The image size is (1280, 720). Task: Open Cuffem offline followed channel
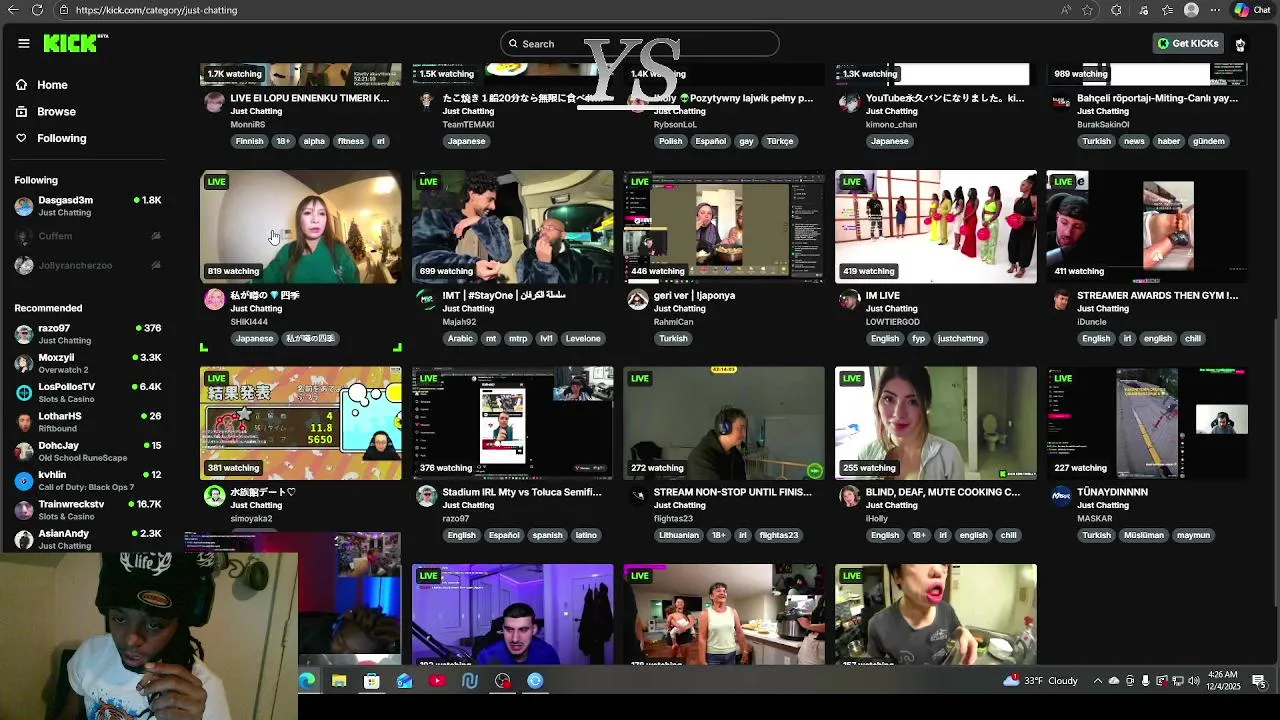[x=88, y=236]
